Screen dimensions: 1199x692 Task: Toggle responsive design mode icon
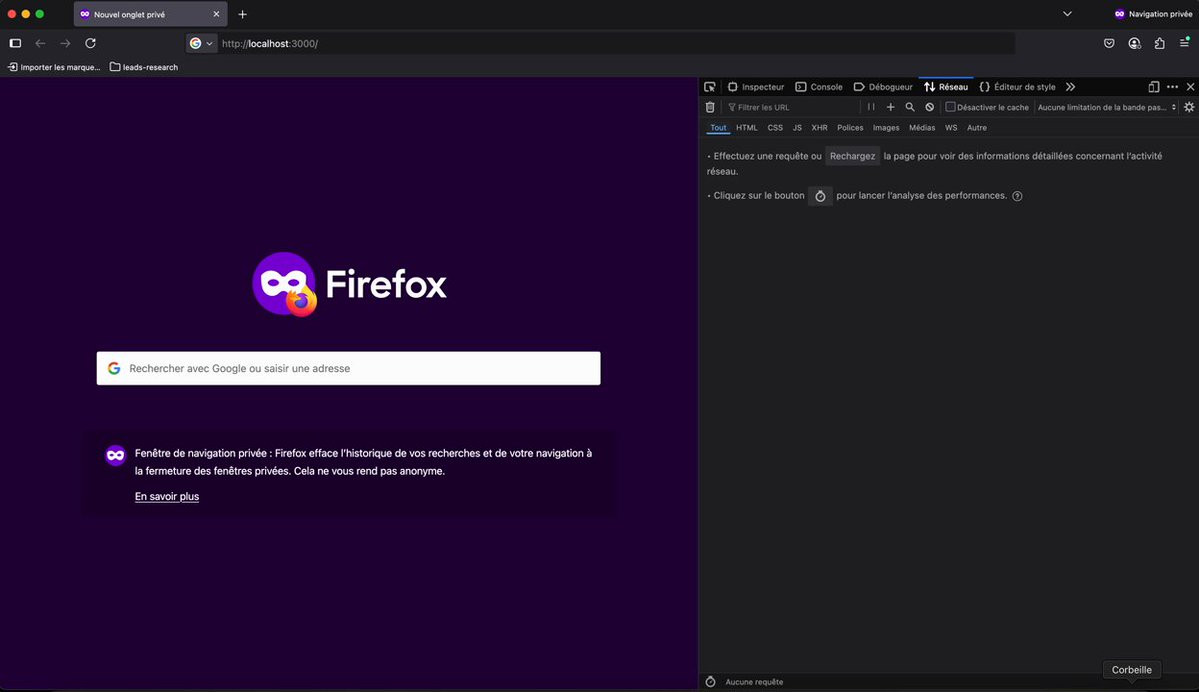point(1154,87)
